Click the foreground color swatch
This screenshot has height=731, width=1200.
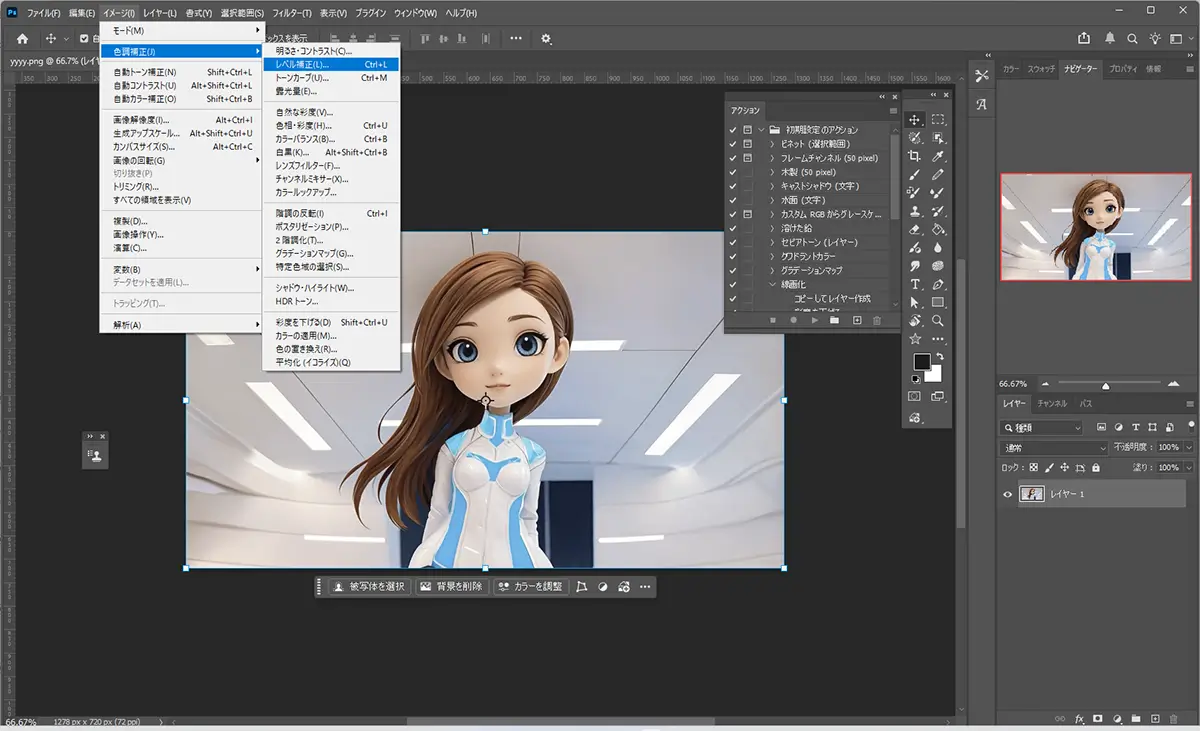921,362
